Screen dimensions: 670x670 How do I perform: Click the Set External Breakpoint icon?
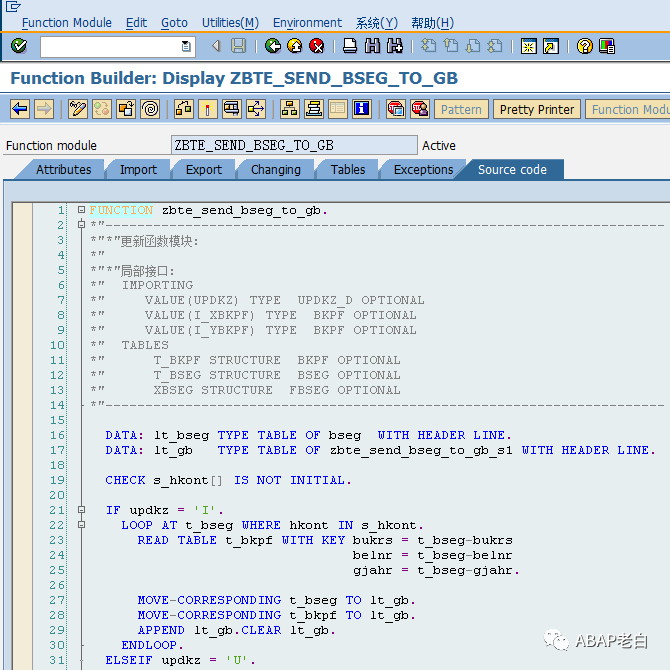(420, 109)
